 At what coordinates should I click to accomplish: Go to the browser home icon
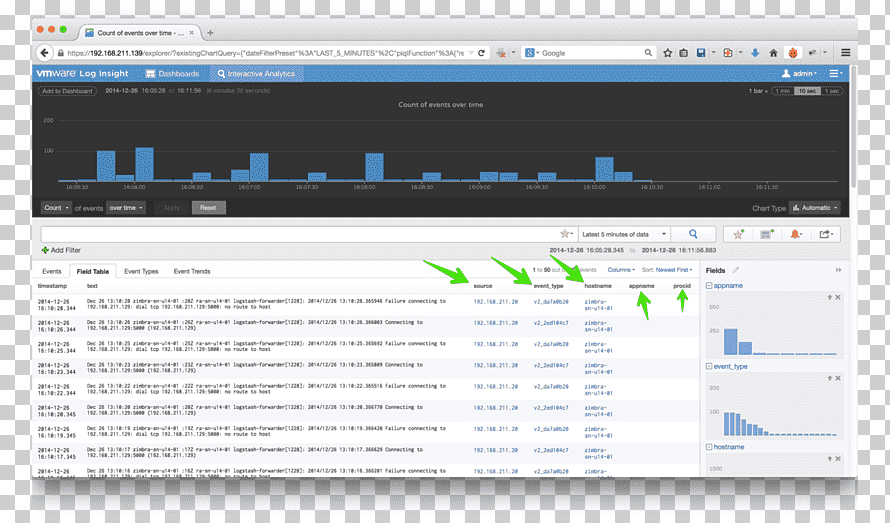click(x=773, y=53)
